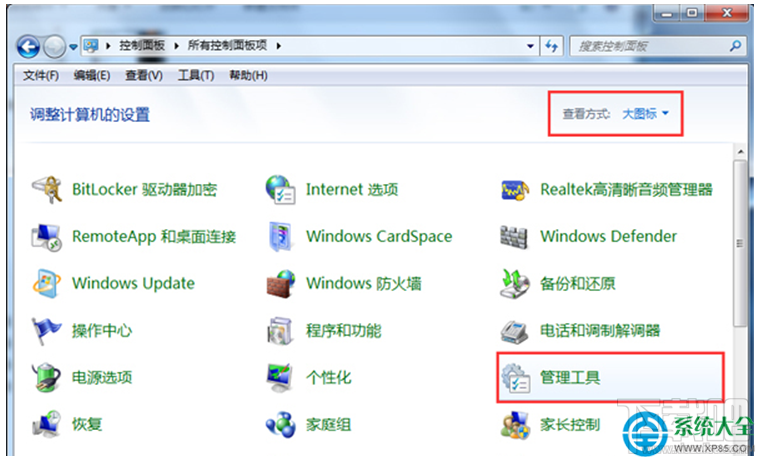Screen dimensions: 757x459
Task: Open the Internet 选项 link
Action: tap(352, 190)
